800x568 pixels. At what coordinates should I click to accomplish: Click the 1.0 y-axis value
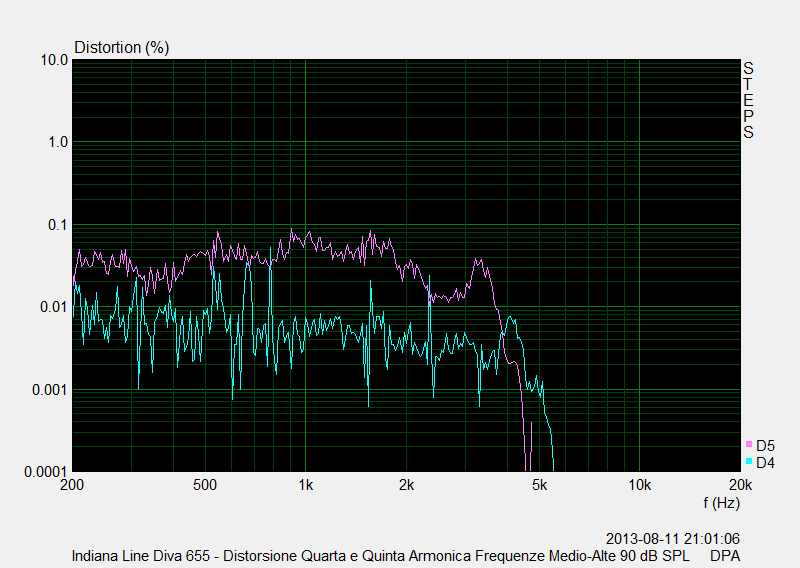coord(58,142)
